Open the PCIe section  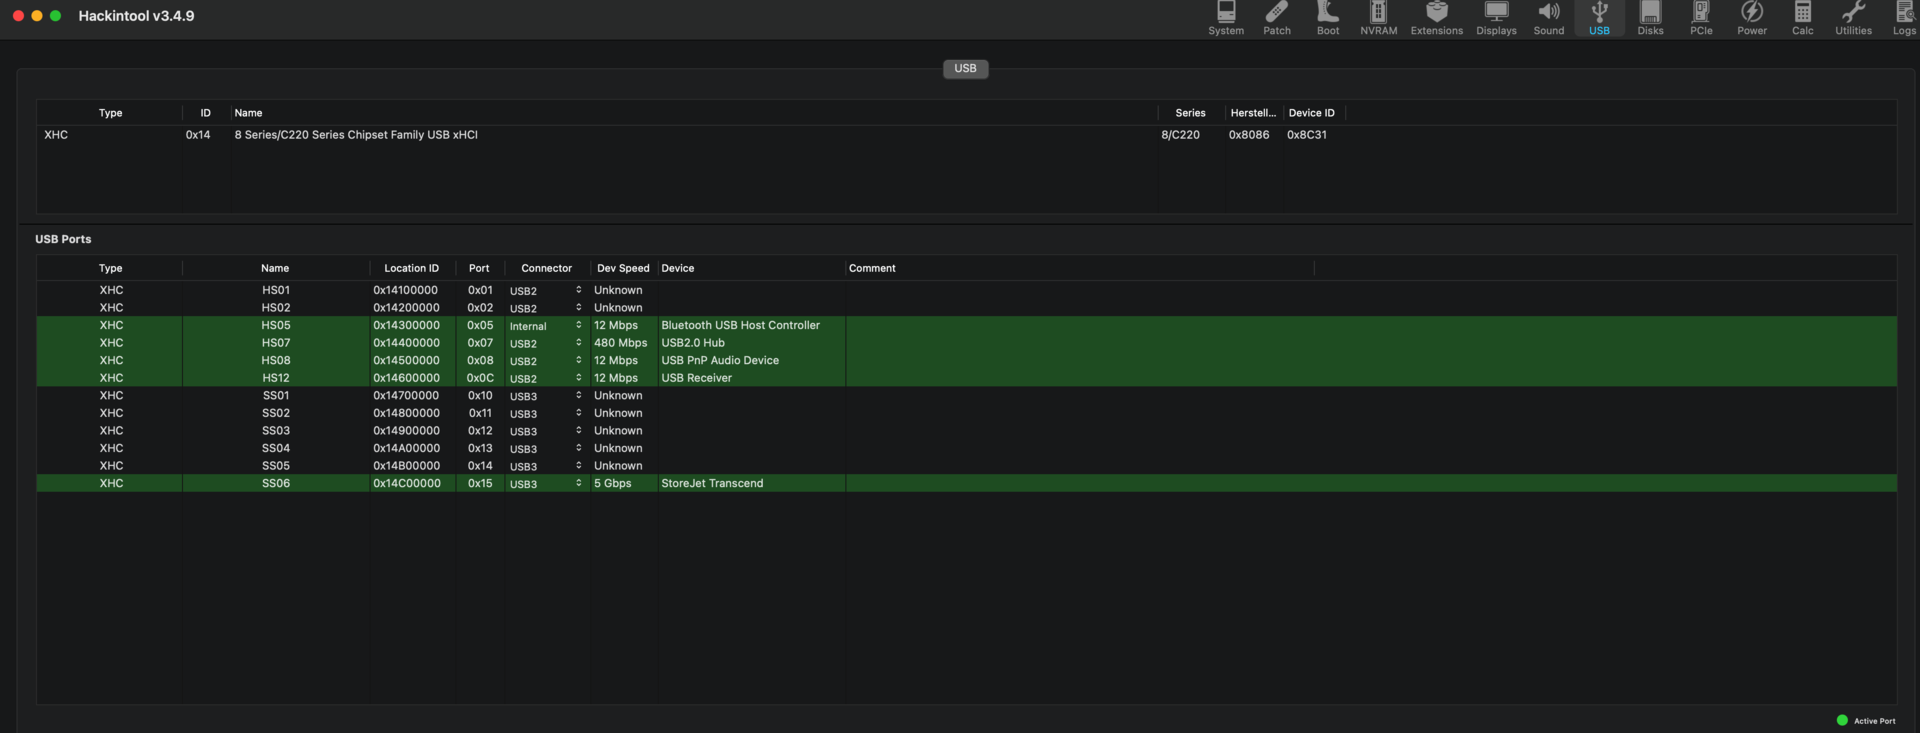1700,18
